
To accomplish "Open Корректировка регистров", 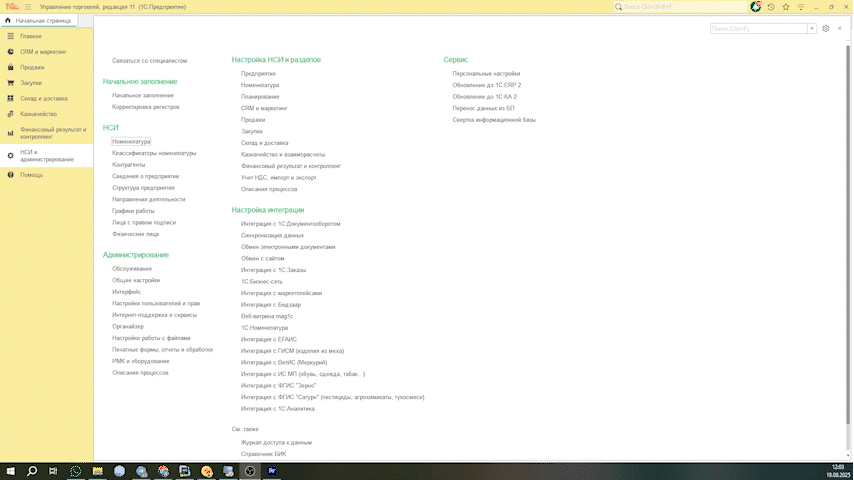I will pyautogui.click(x=145, y=107).
